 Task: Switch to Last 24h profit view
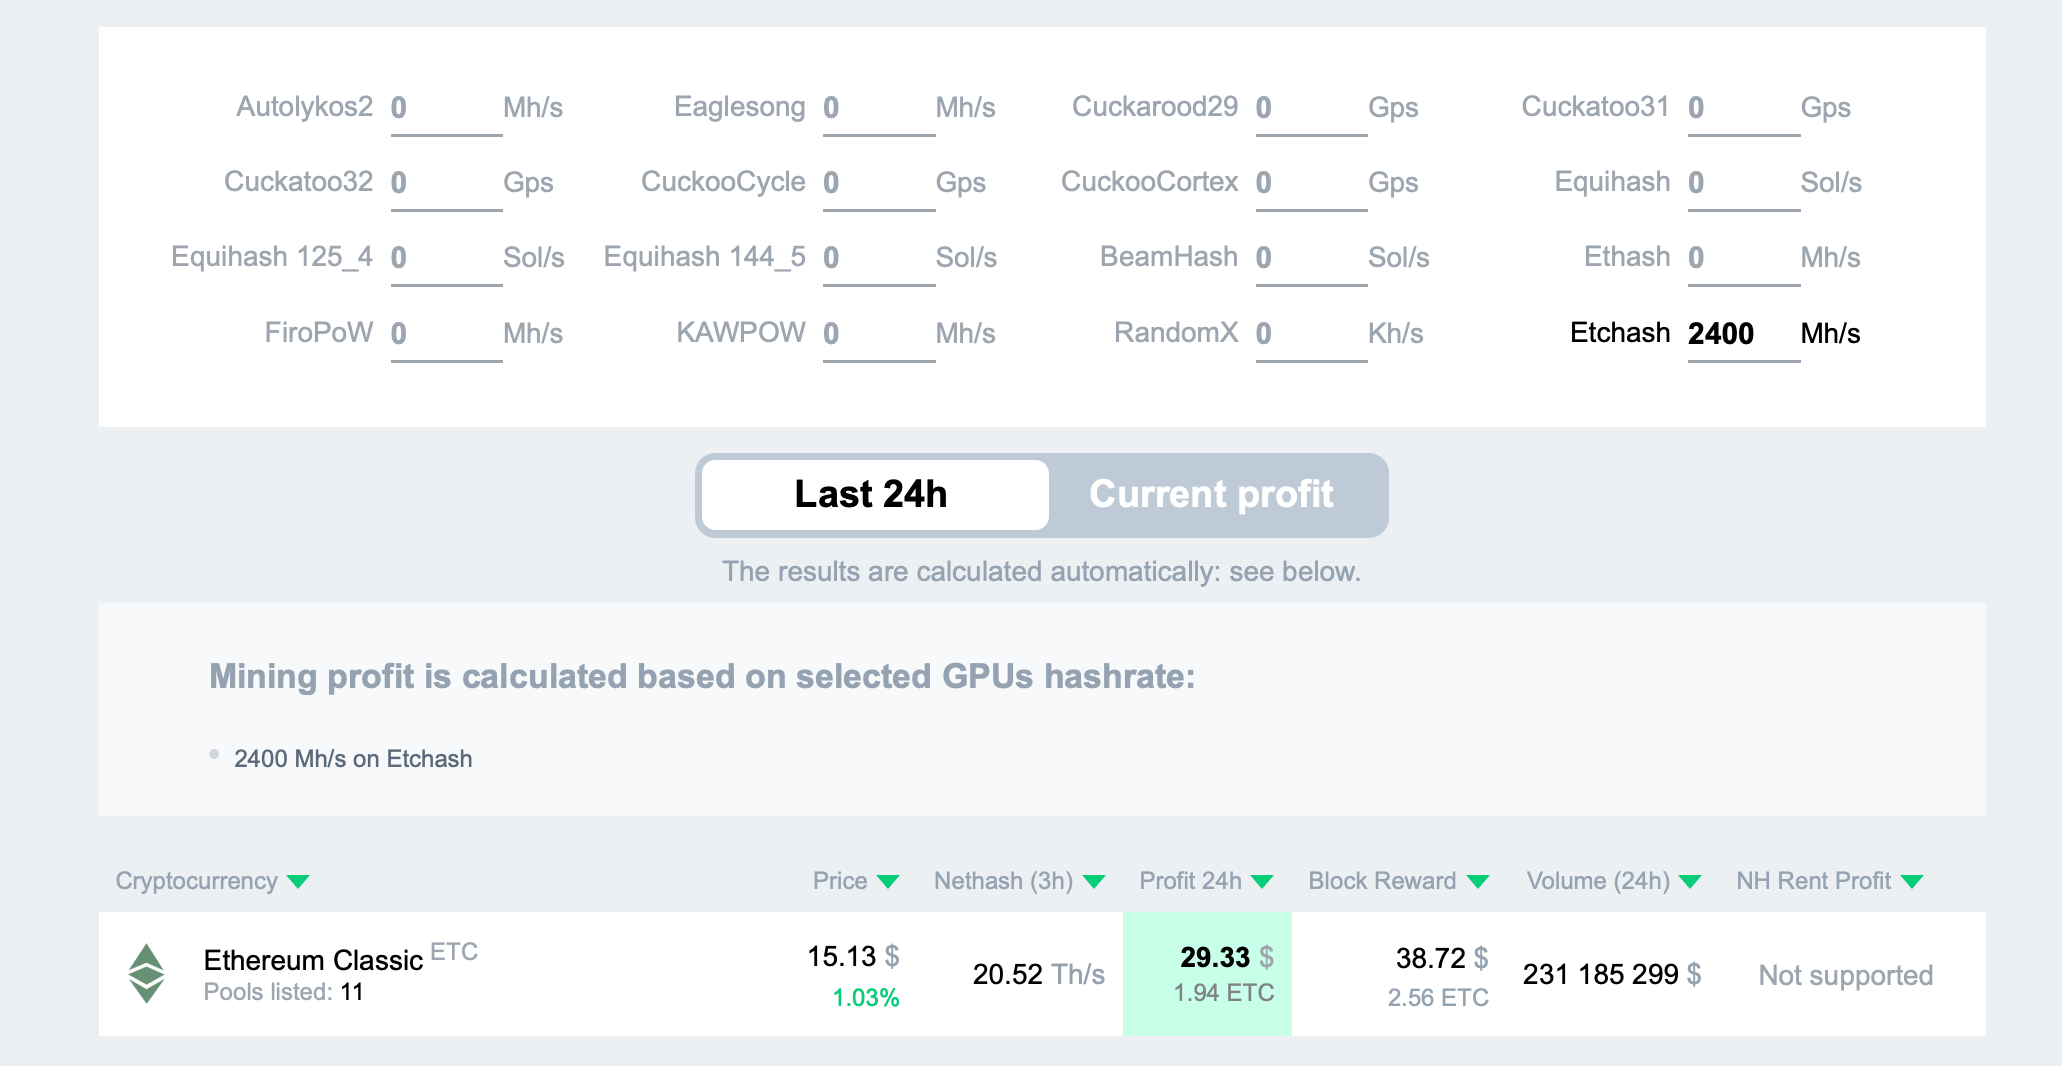872,495
